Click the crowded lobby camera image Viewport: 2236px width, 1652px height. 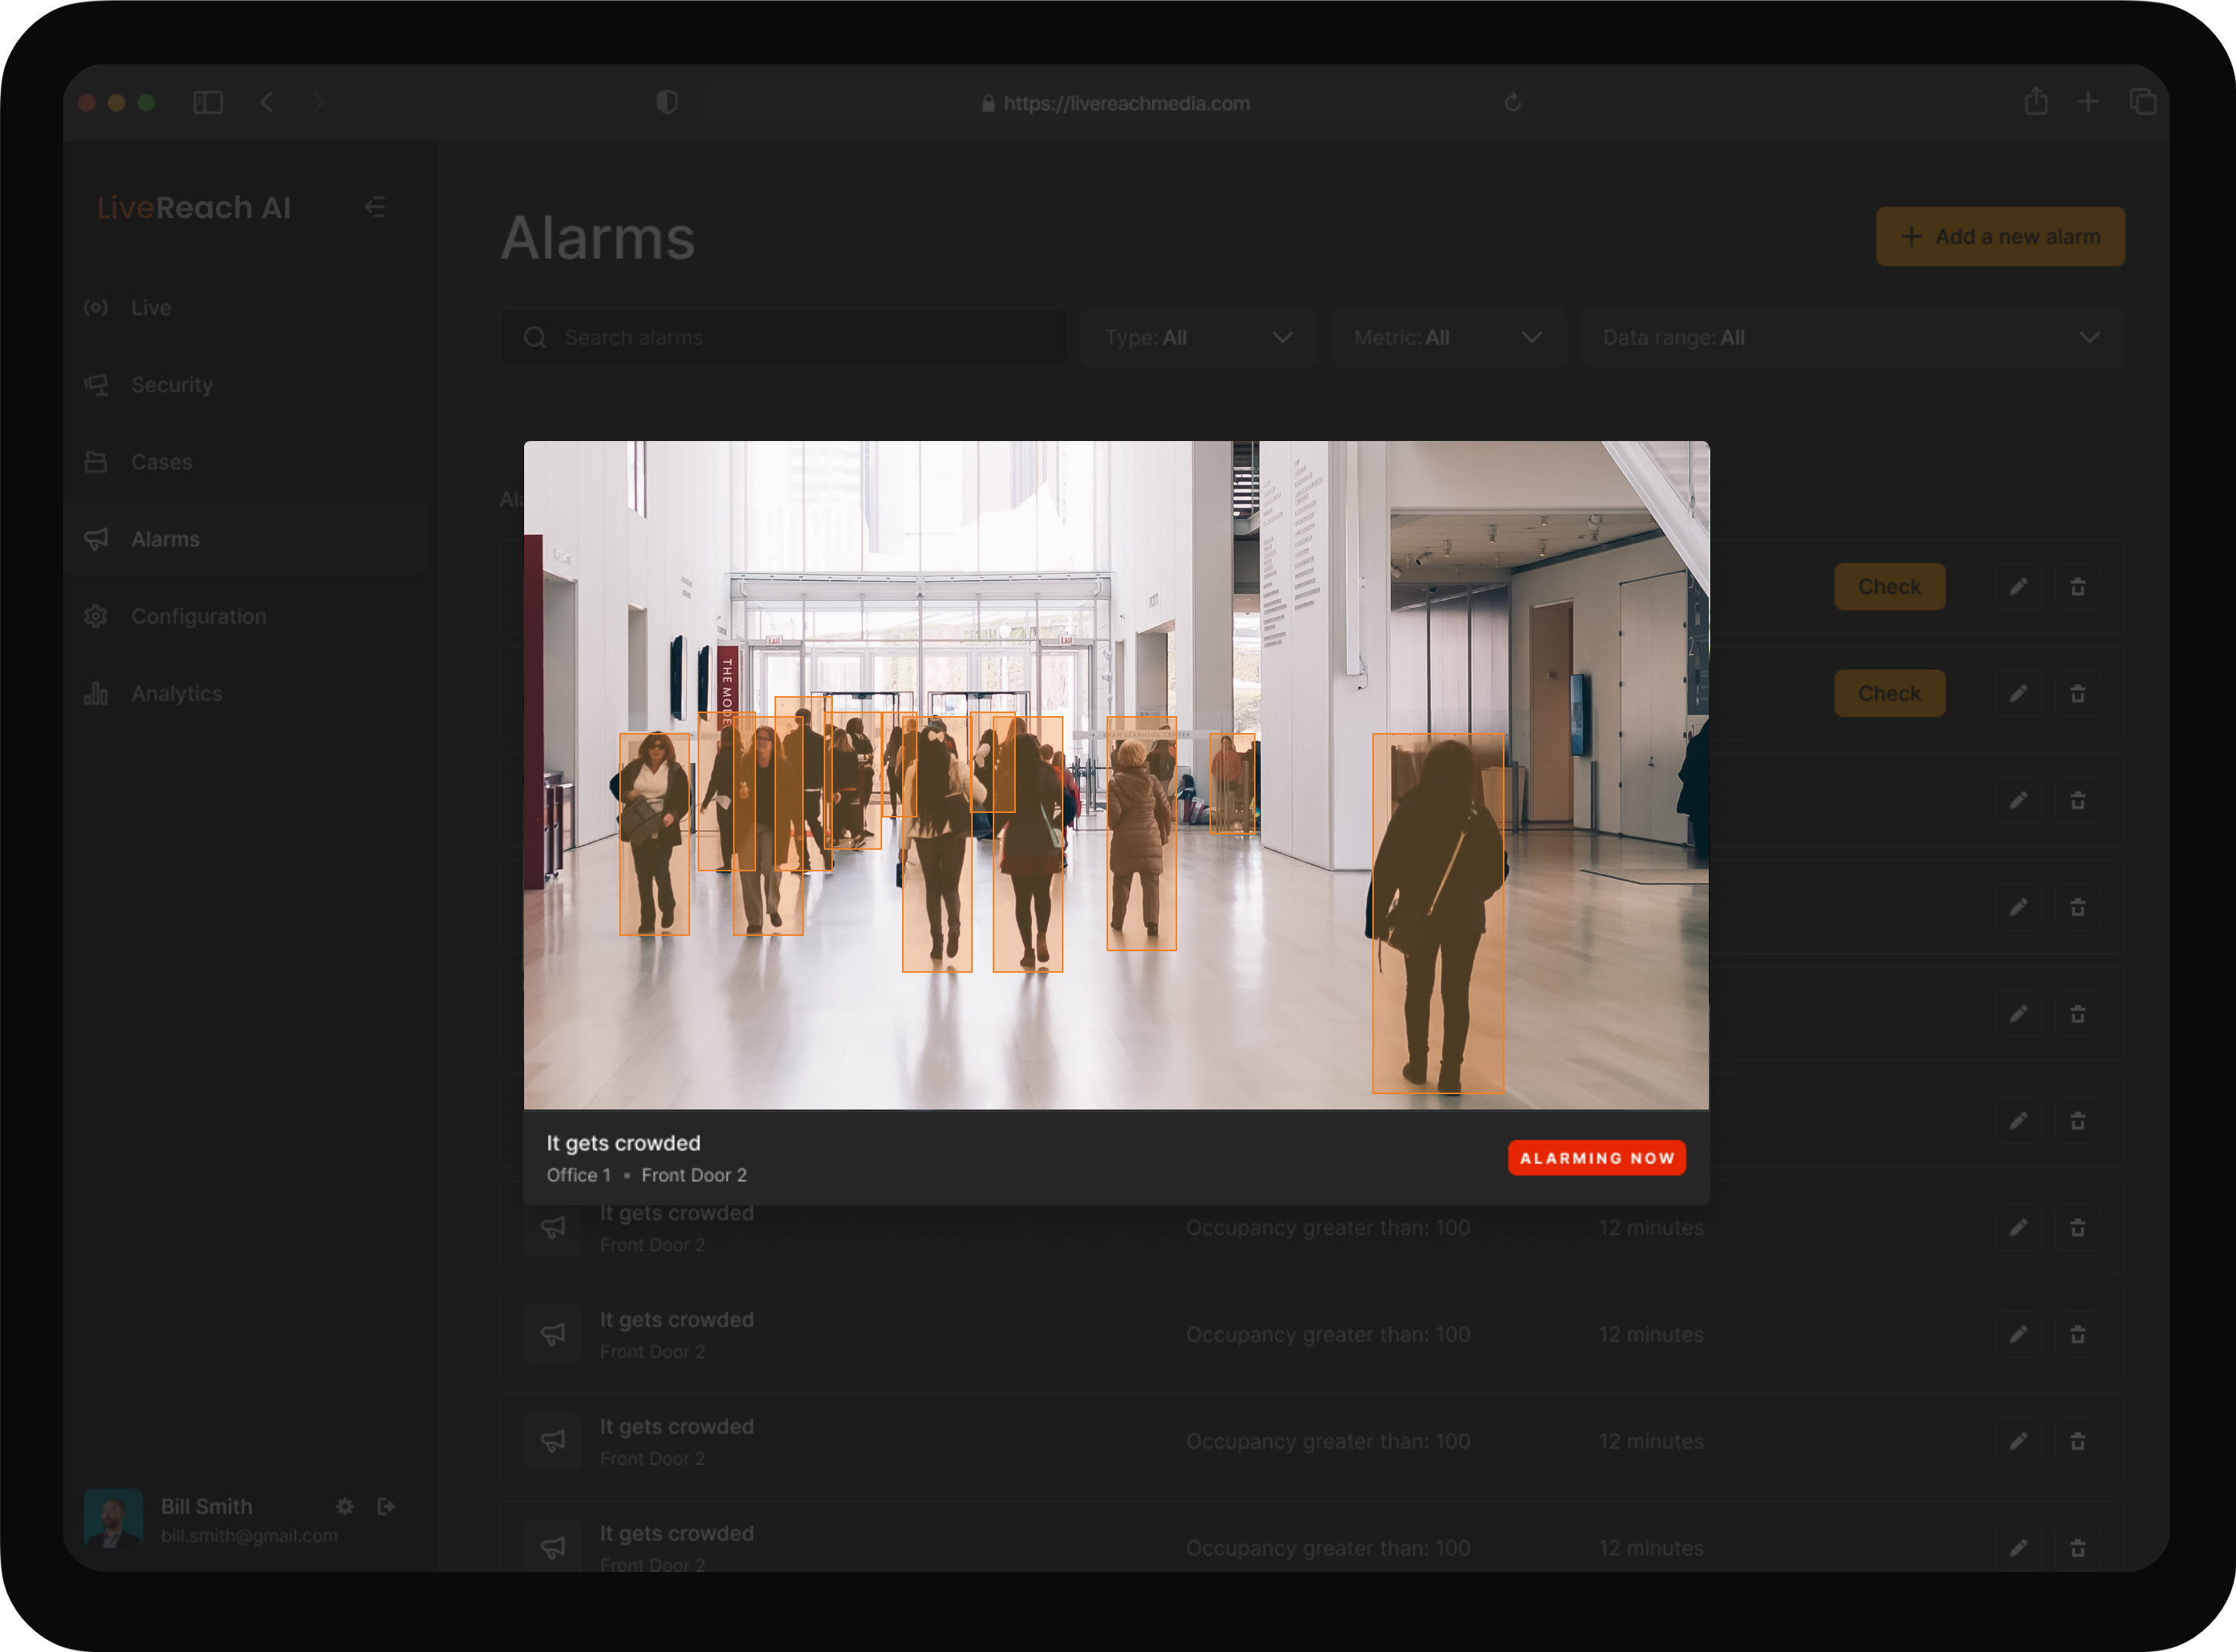click(x=1116, y=775)
